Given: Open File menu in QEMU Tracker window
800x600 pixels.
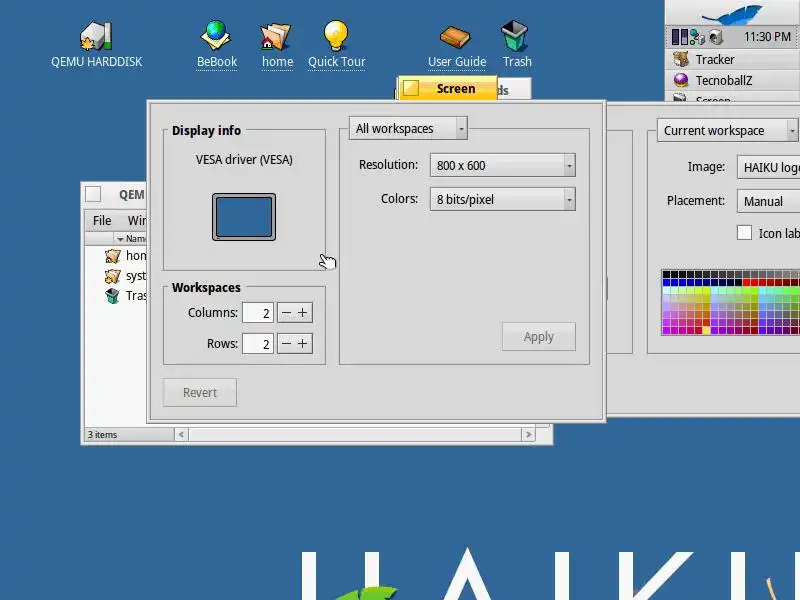Looking at the screenshot, I should click(102, 220).
